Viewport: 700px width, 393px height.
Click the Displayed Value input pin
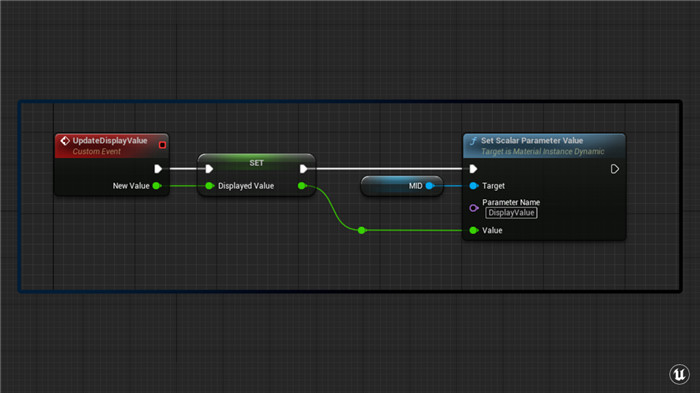point(209,186)
